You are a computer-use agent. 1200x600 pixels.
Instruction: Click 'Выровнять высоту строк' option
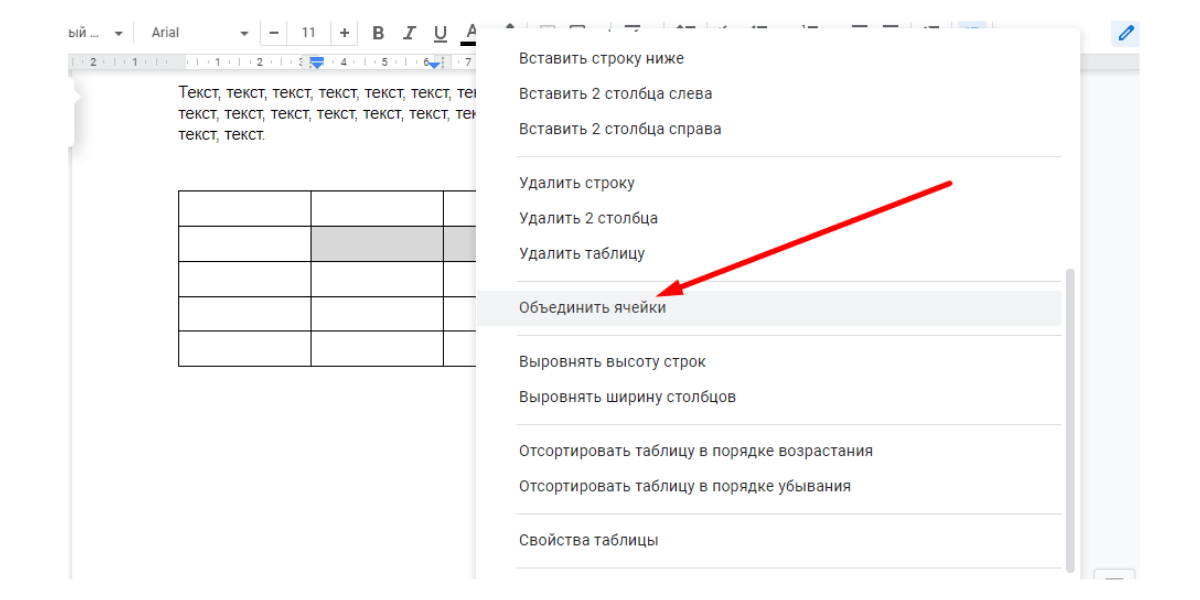[x=612, y=362]
